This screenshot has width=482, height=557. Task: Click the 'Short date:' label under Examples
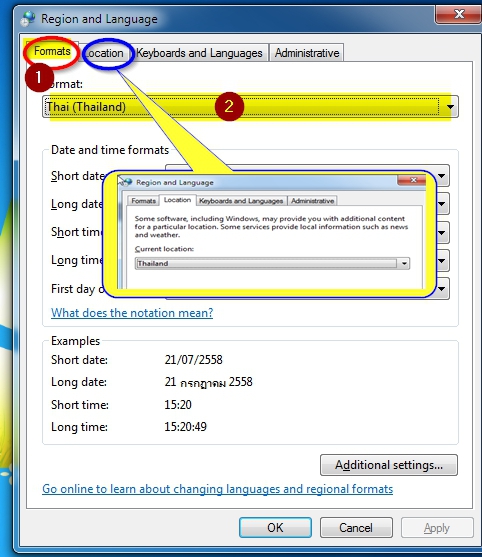pos(79,360)
